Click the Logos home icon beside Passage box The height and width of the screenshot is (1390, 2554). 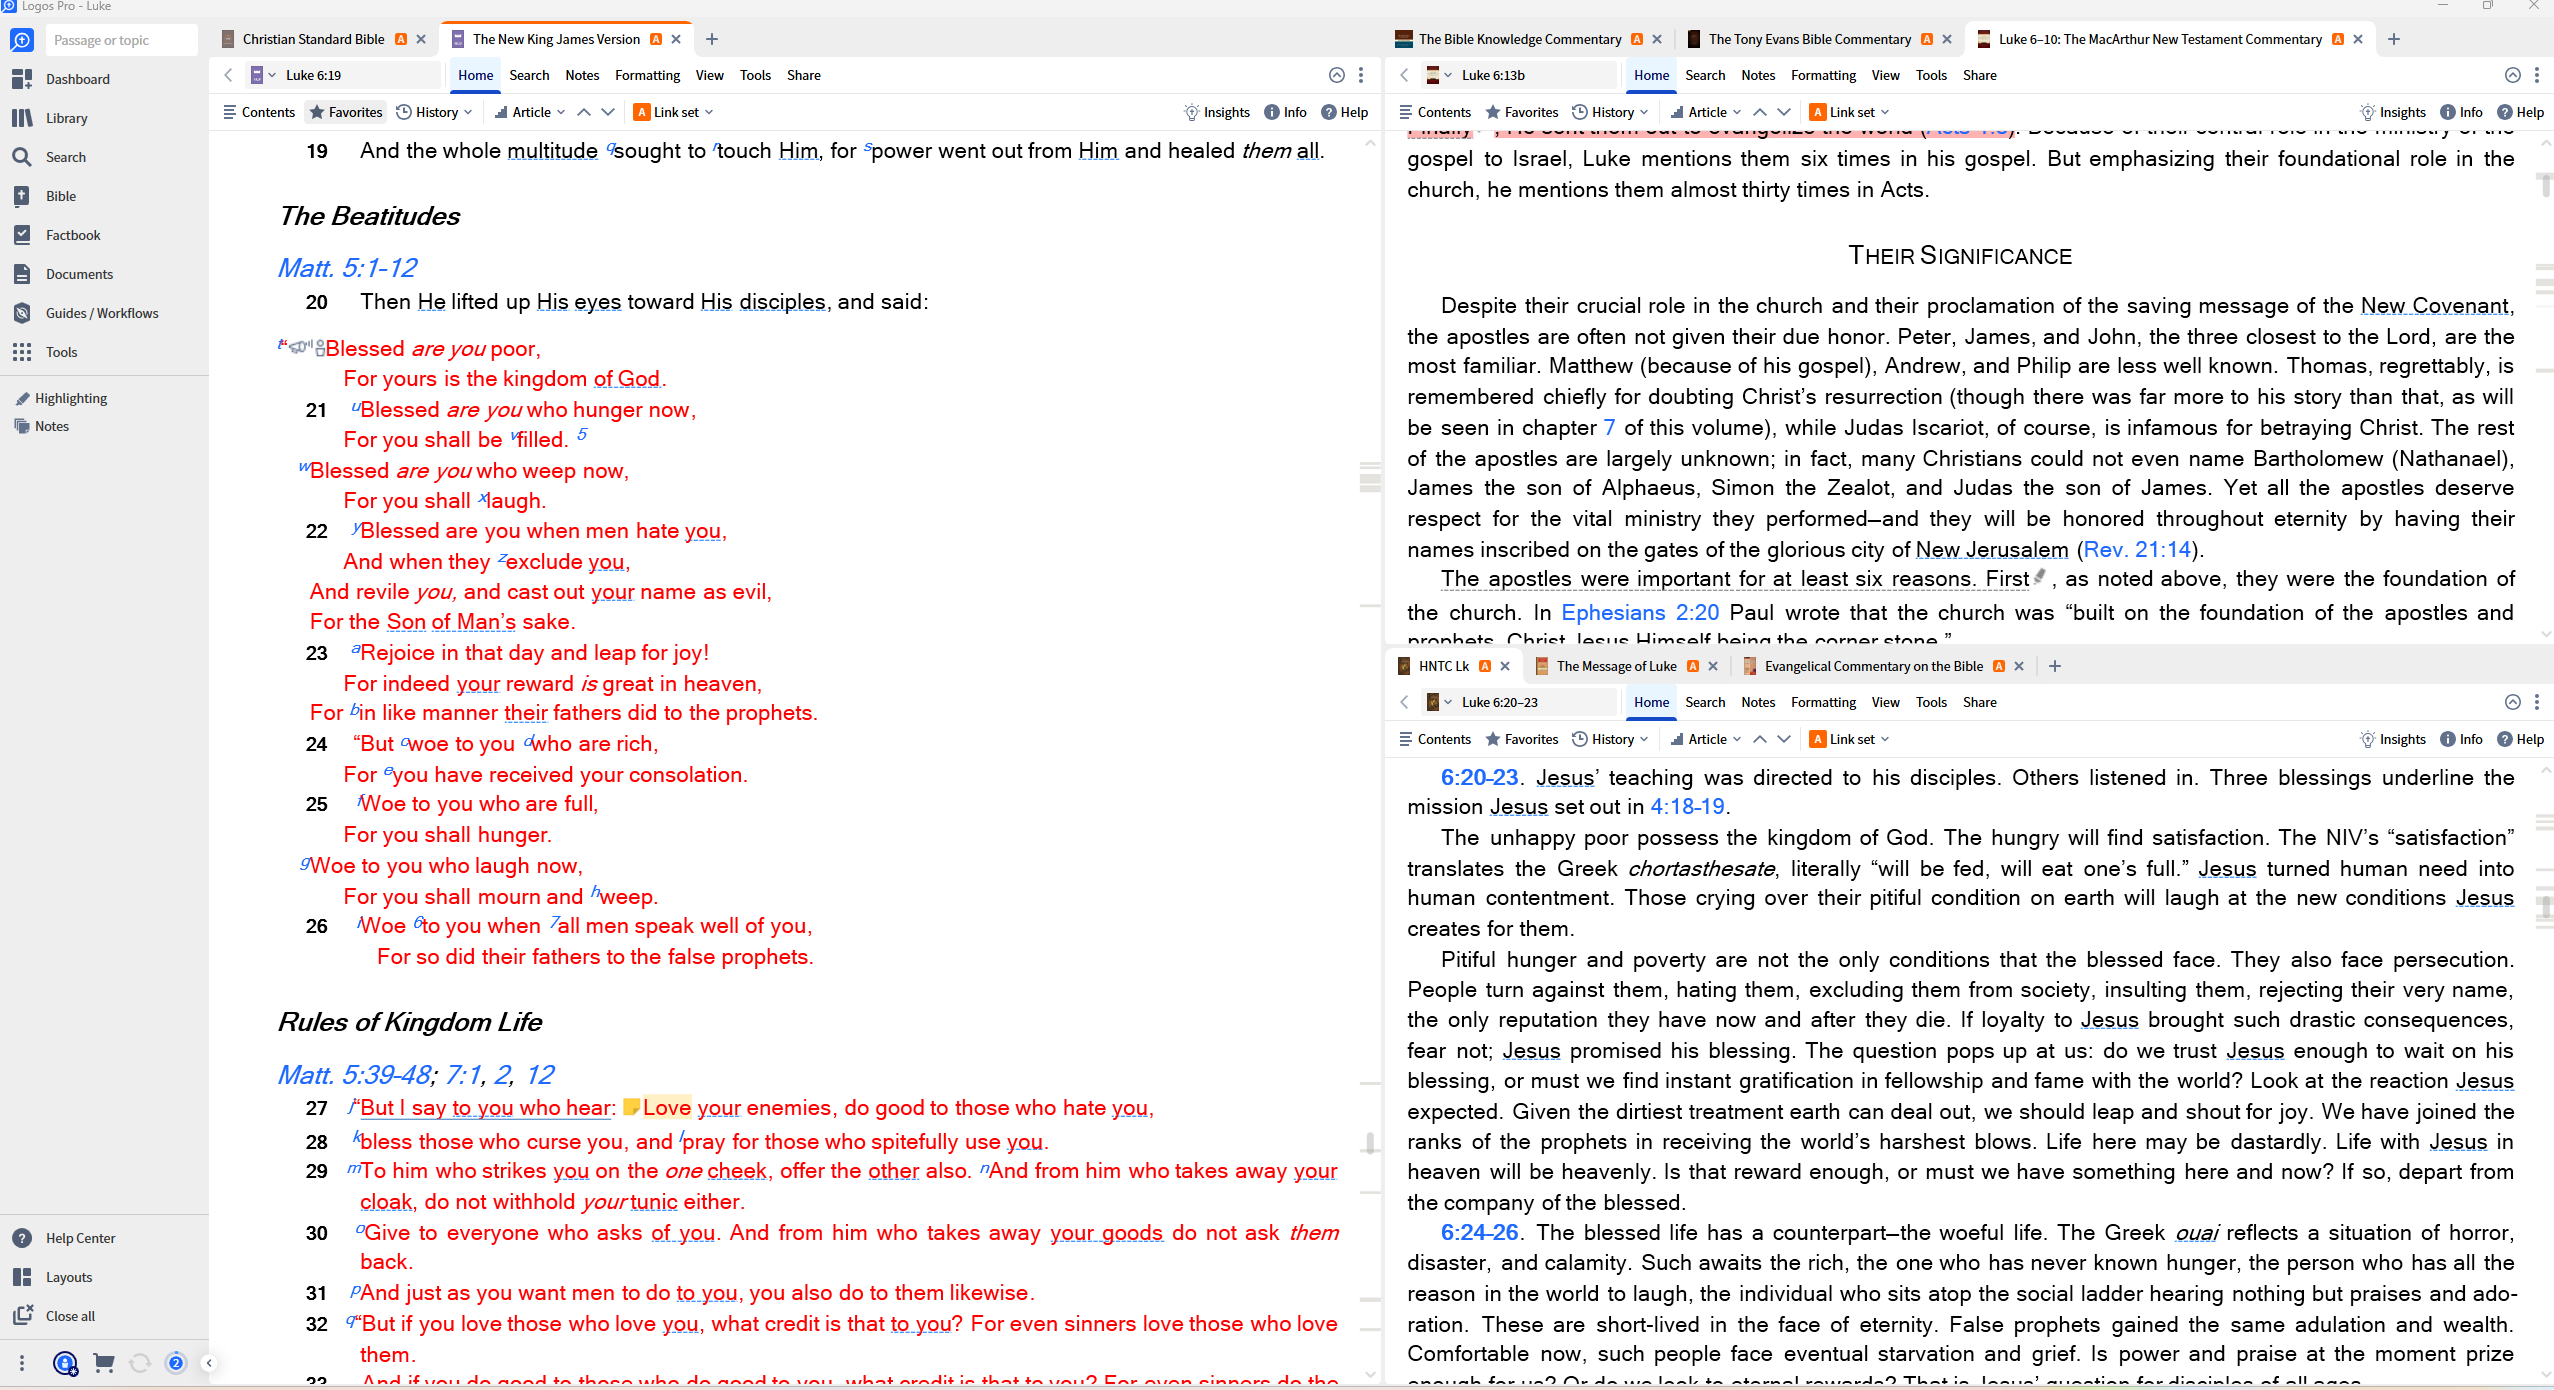point(22,40)
